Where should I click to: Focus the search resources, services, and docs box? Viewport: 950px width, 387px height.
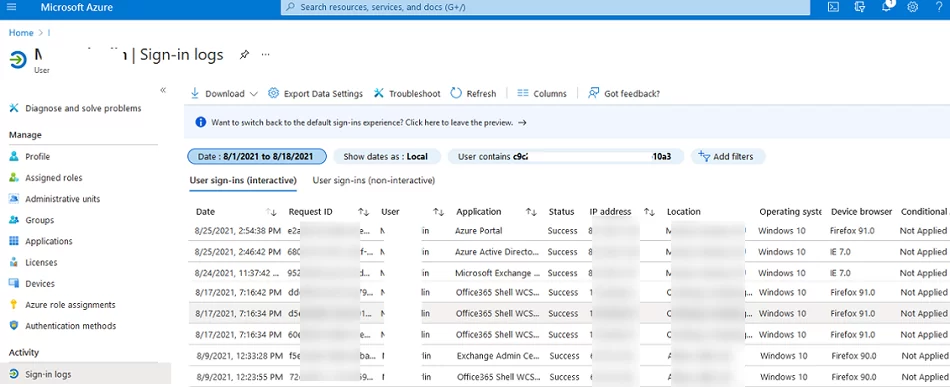[x=545, y=7]
